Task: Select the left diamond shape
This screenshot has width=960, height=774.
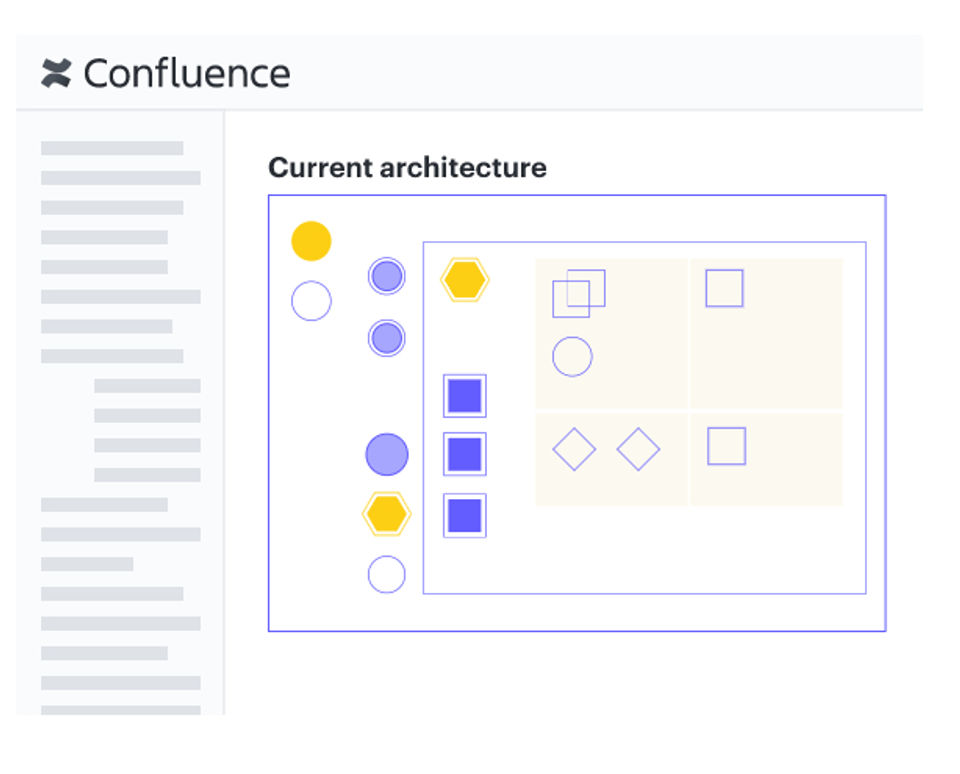Action: coord(574,449)
